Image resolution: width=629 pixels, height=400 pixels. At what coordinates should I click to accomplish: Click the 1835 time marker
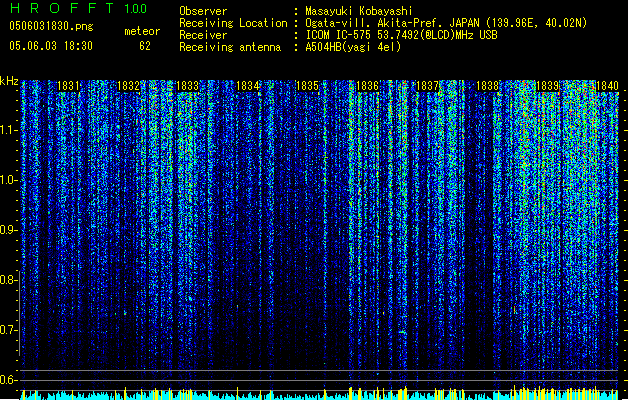pyautogui.click(x=307, y=86)
